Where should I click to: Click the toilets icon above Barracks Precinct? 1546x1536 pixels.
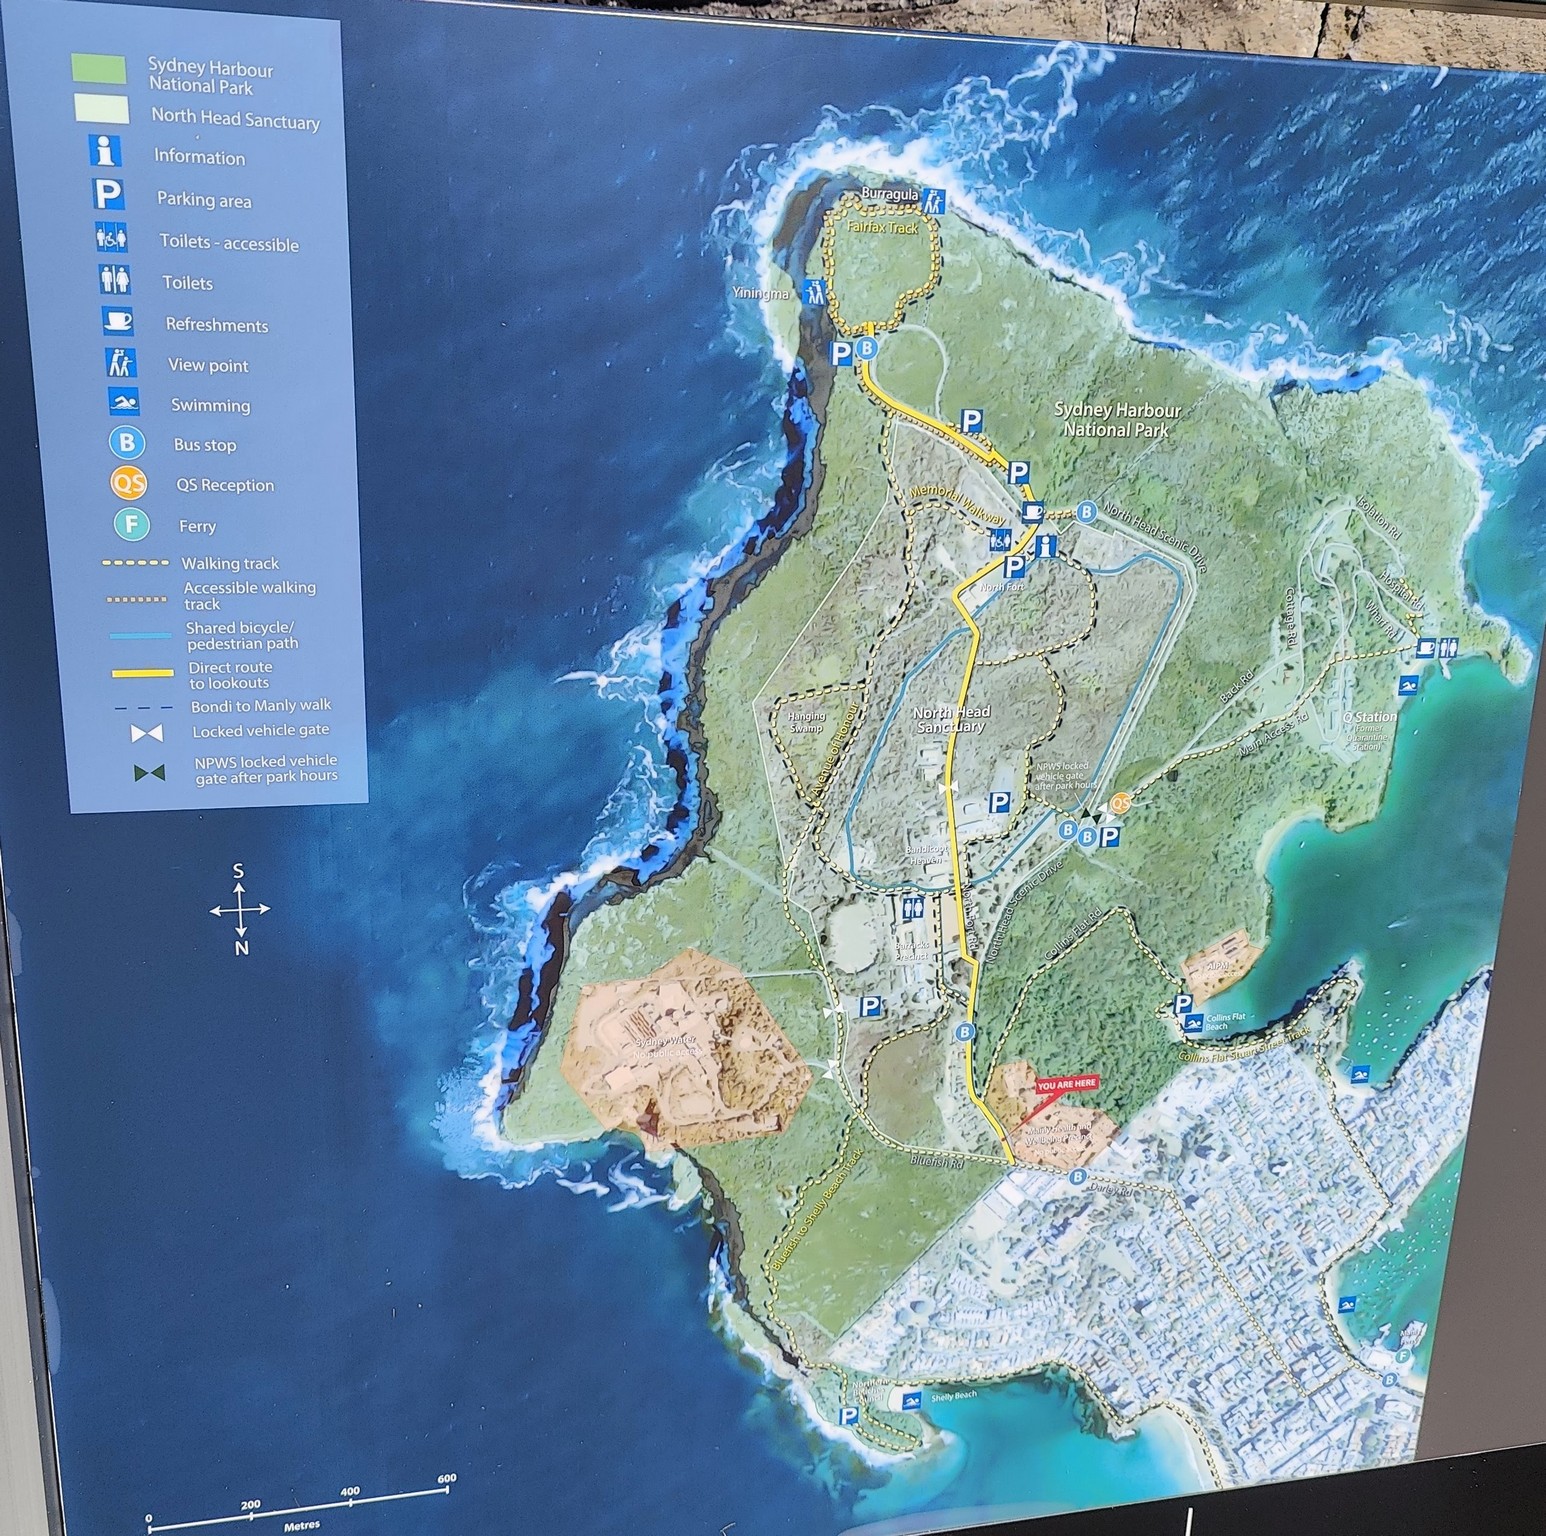click(x=911, y=908)
